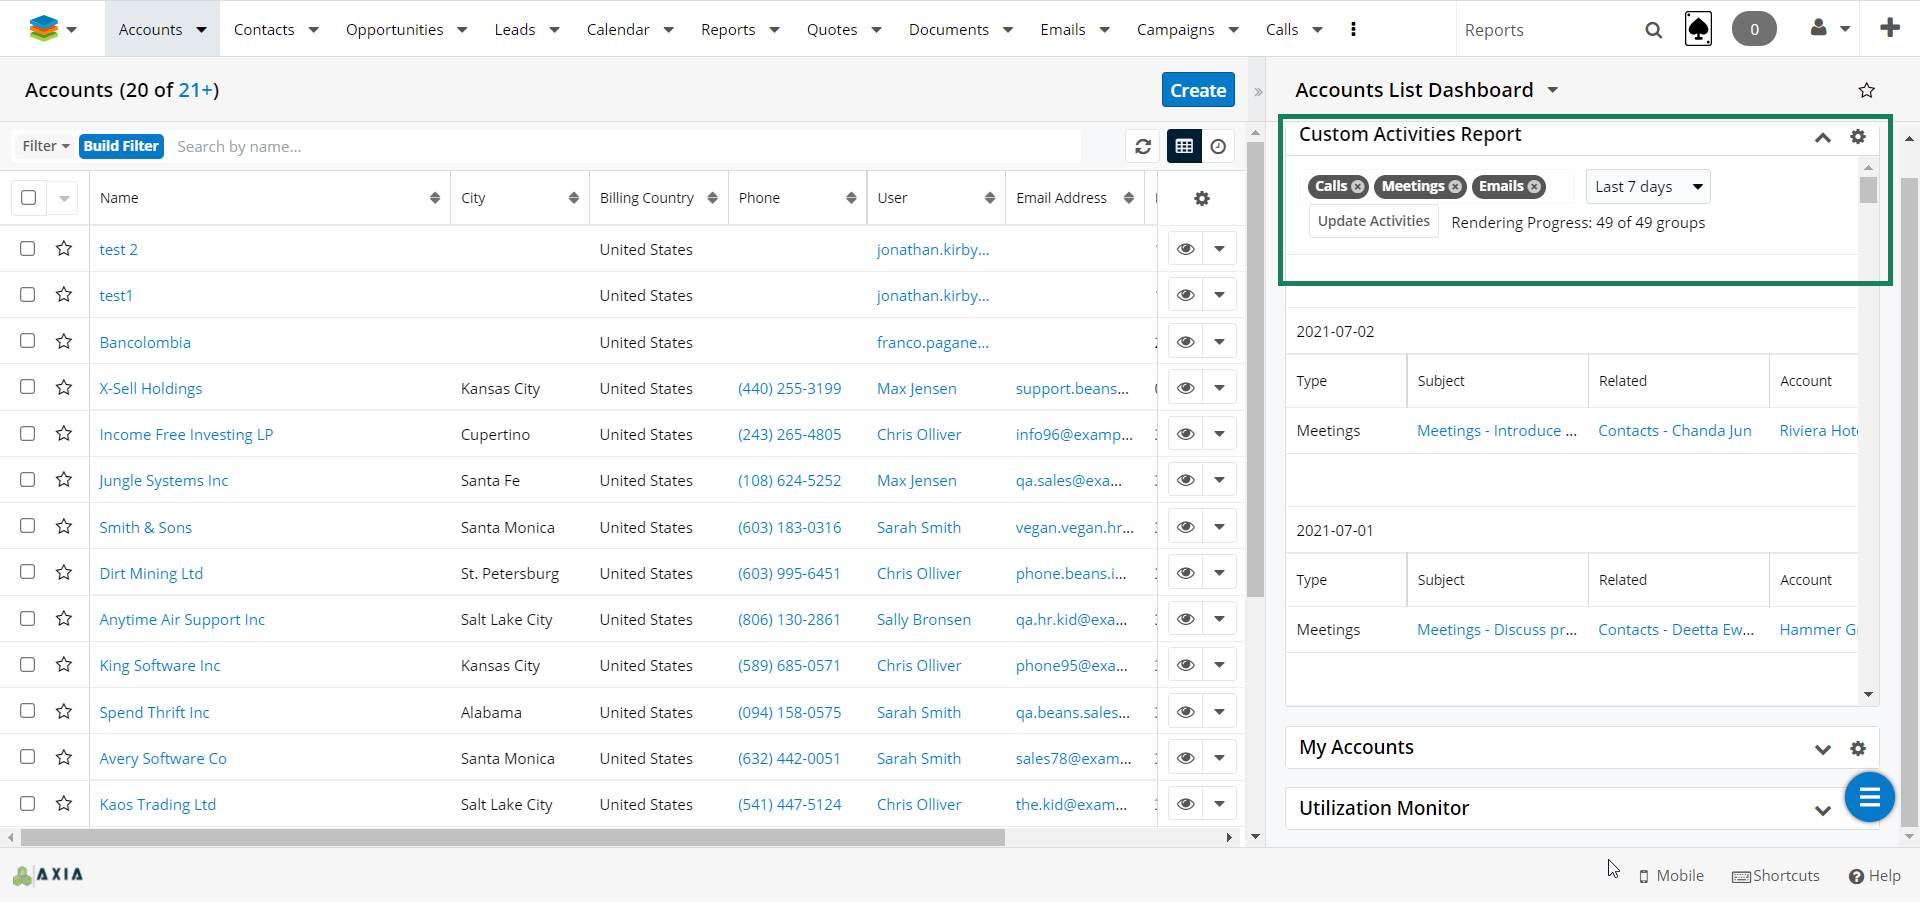Open the Campaigns module tab

pyautogui.click(x=1175, y=30)
